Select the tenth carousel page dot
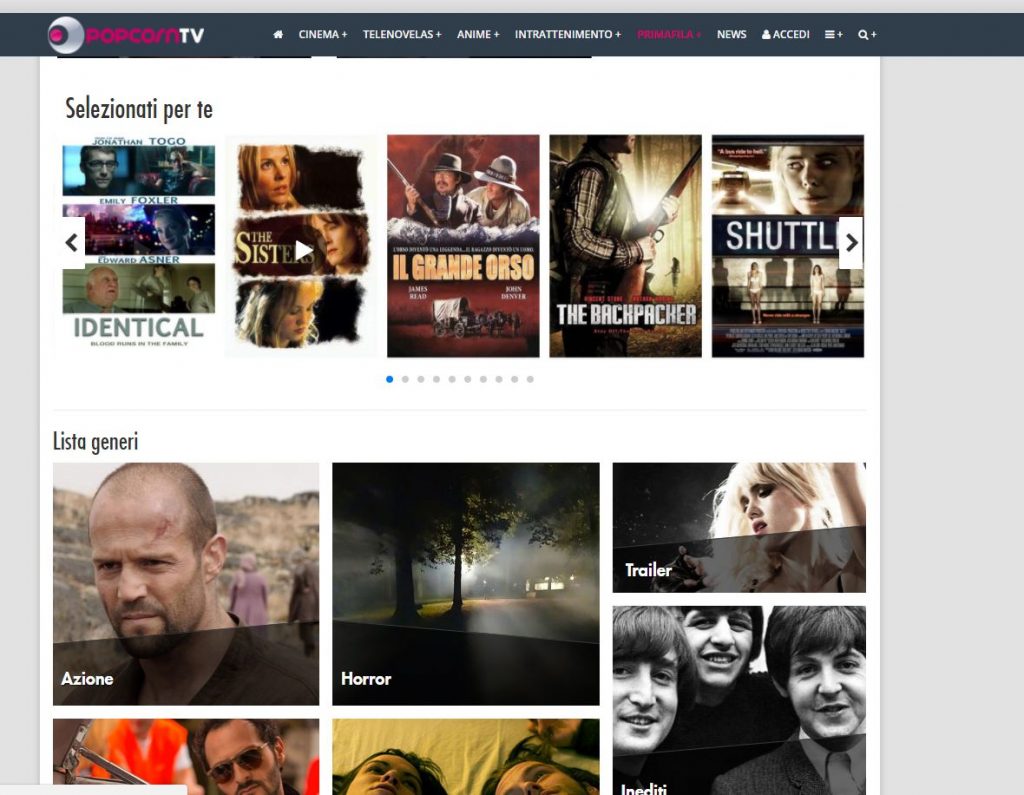Image resolution: width=1024 pixels, height=795 pixels. [530, 379]
